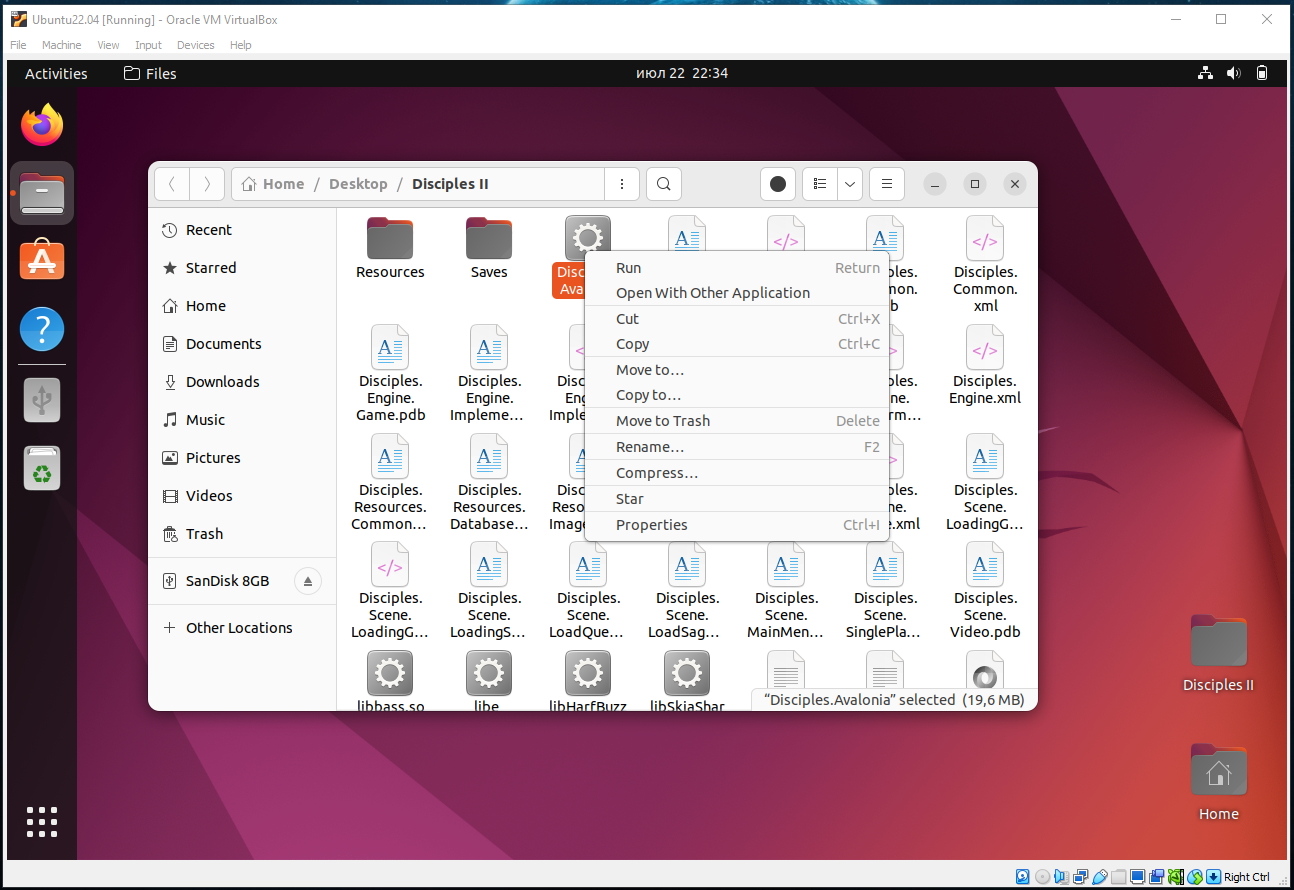Screen dimensions: 1294x890
Task: Select Disciples.Engine.Game.pdb file
Action: coord(390,373)
